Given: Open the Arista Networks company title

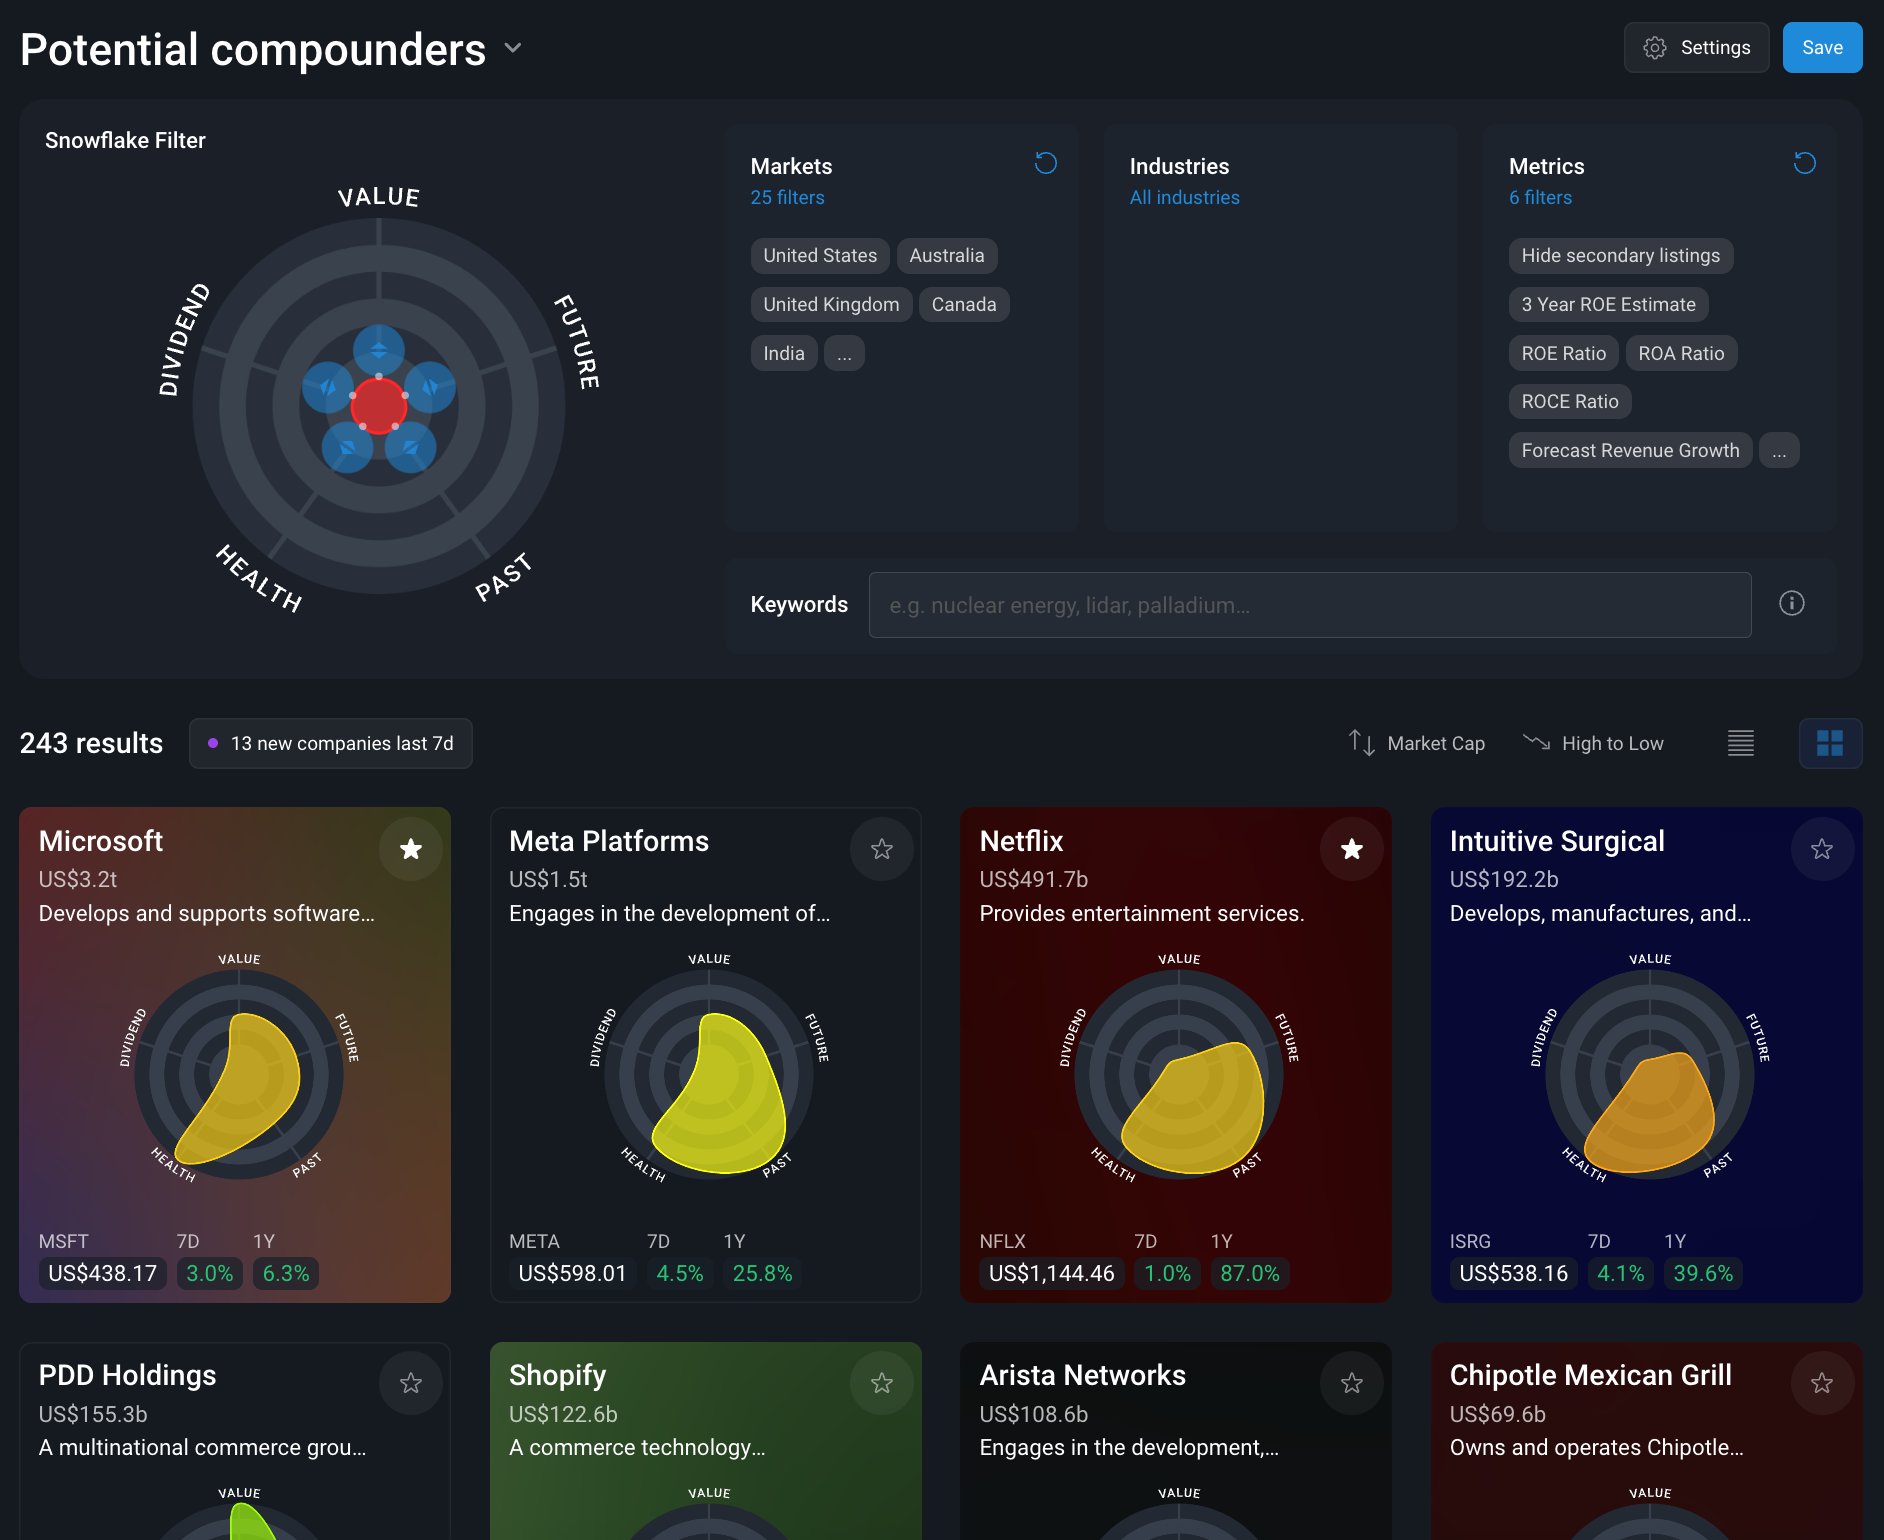Looking at the screenshot, I should pyautogui.click(x=1082, y=1376).
